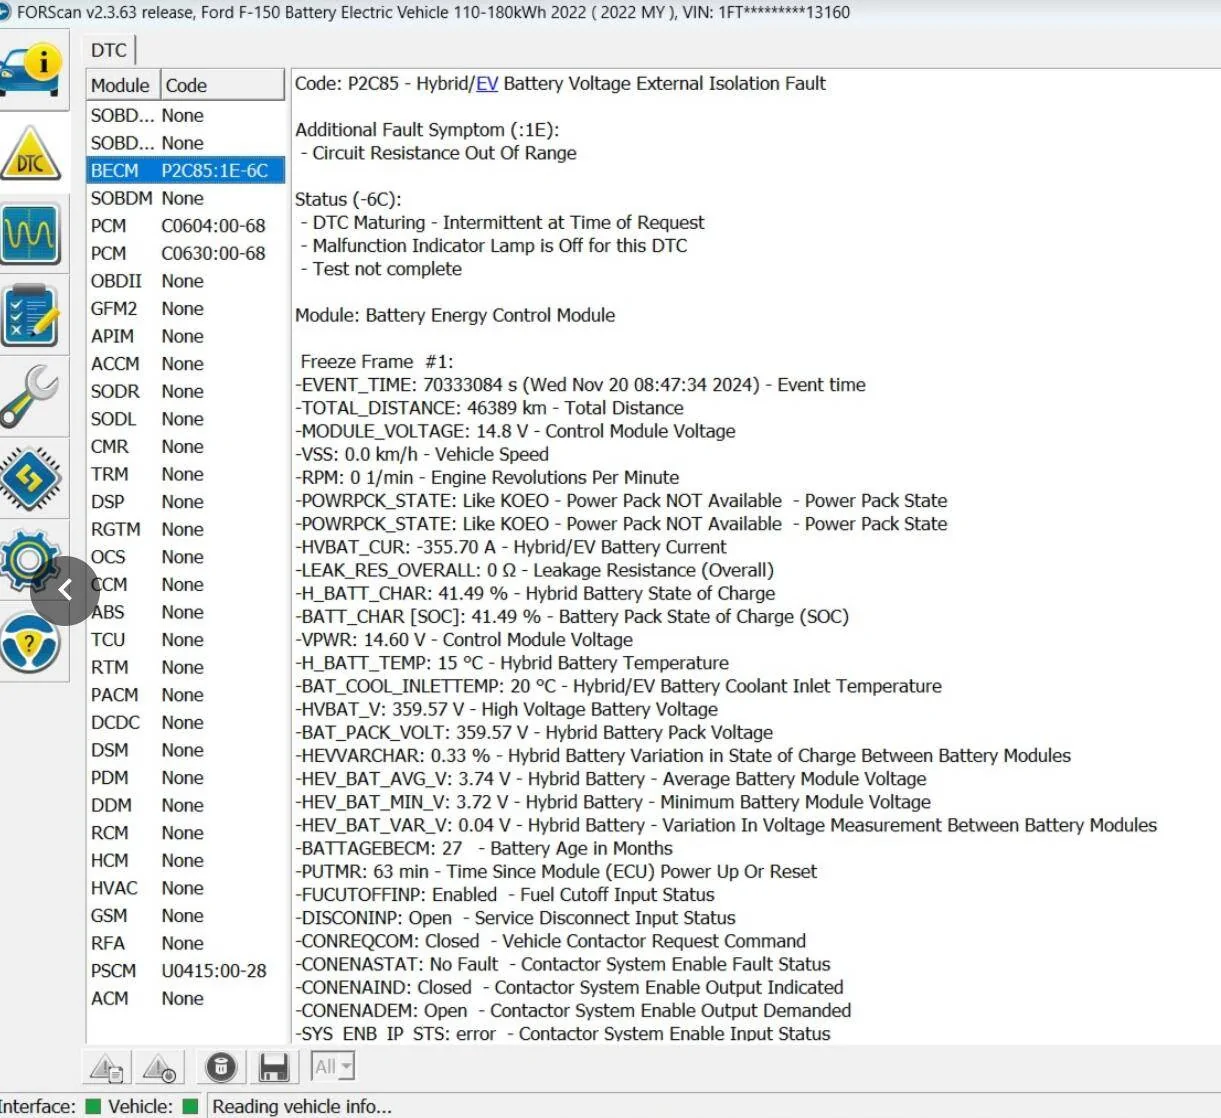This screenshot has height=1118, width=1221.
Task: Select the RGTM module row
Action: [x=186, y=529]
